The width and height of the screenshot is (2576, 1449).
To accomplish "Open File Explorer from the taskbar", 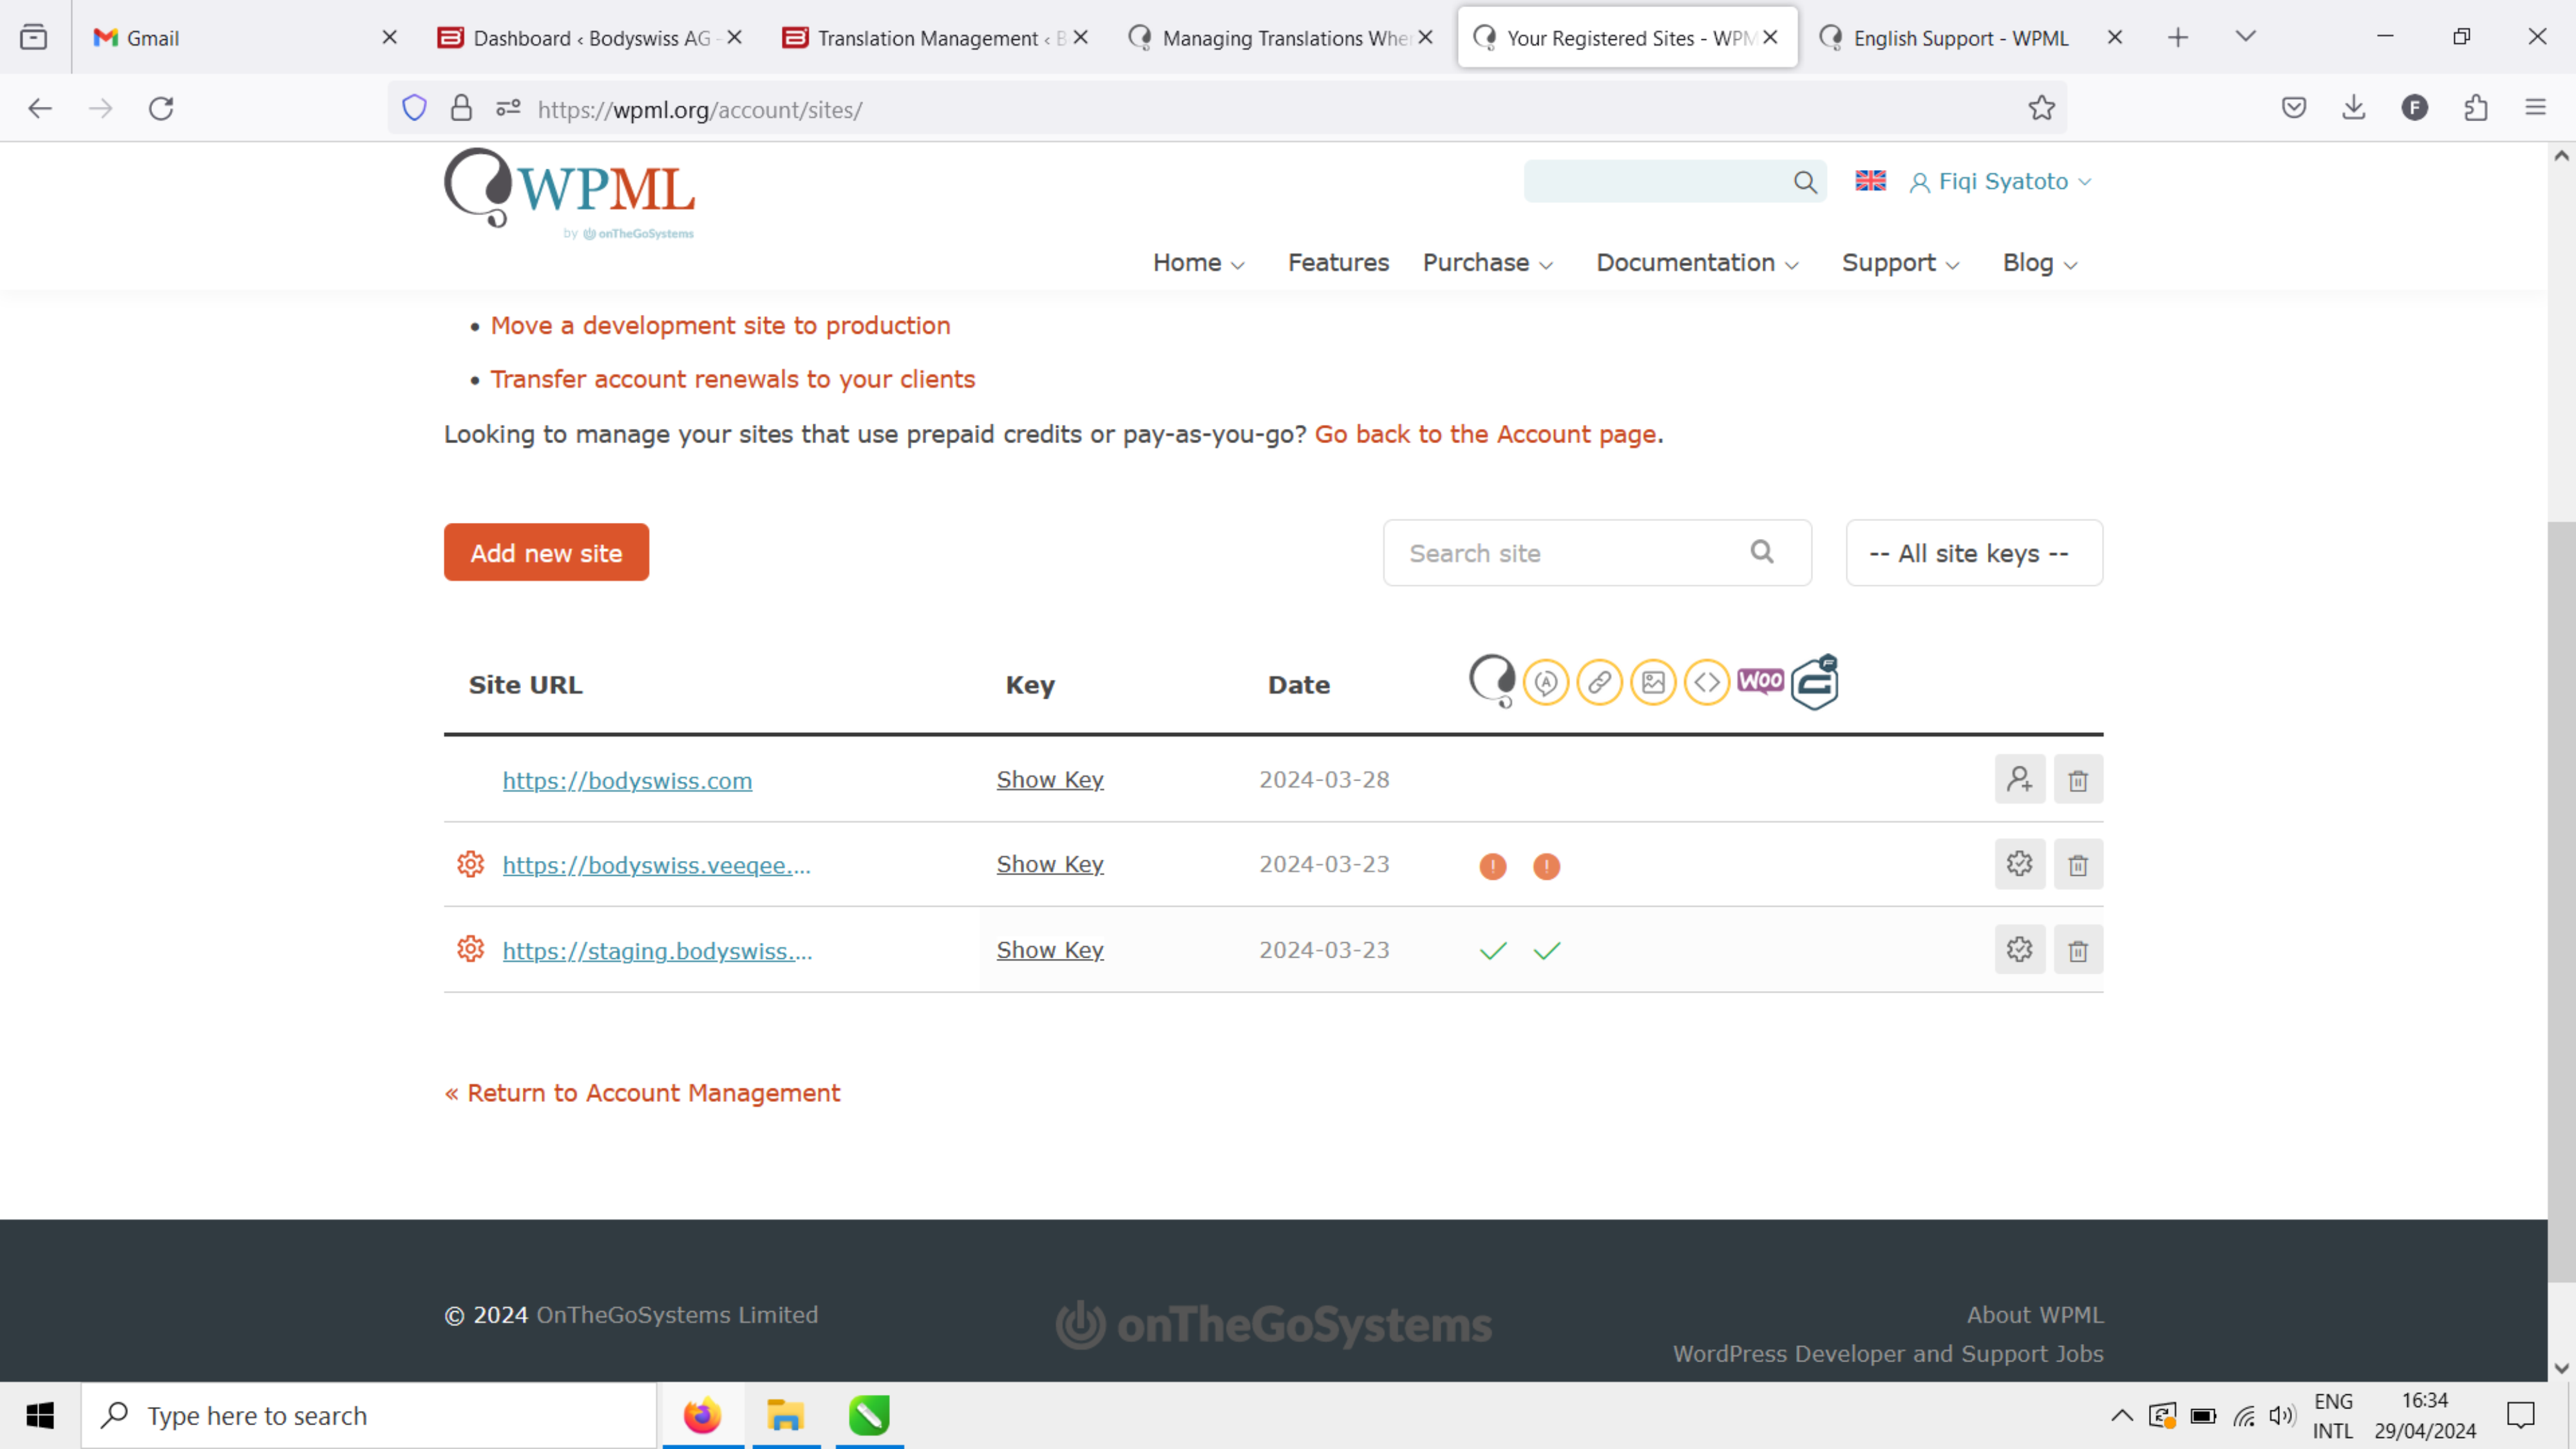I will coord(786,1416).
